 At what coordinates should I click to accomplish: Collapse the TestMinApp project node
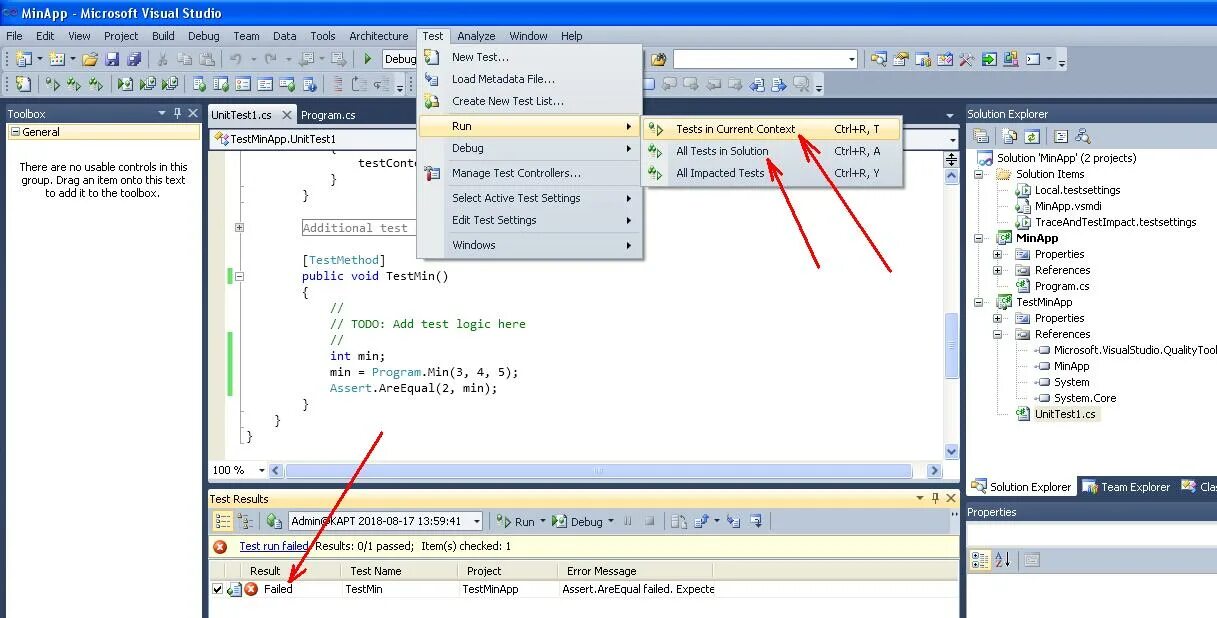pyautogui.click(x=981, y=302)
